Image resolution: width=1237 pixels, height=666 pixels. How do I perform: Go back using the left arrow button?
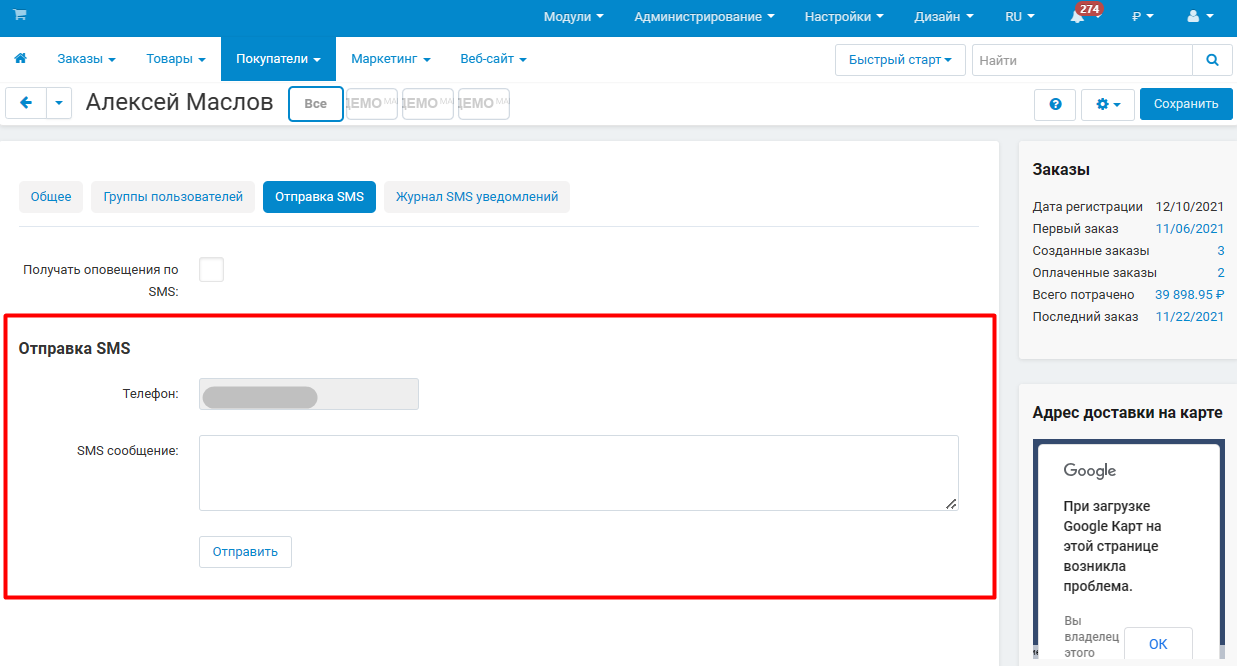(x=26, y=103)
